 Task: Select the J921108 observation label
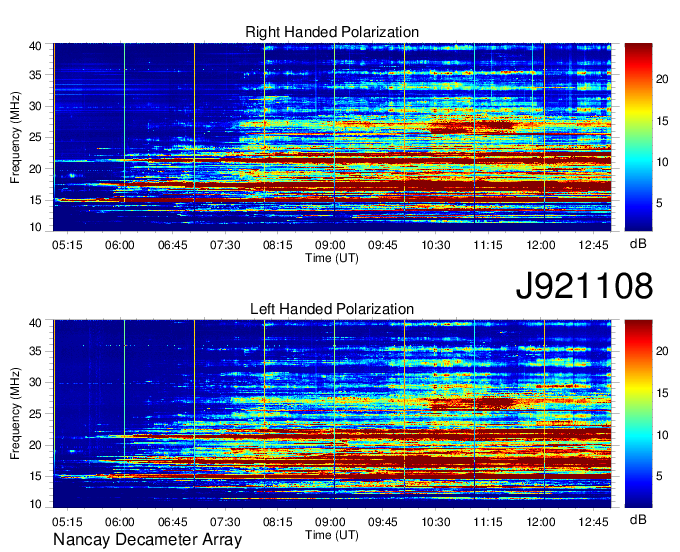point(584,286)
